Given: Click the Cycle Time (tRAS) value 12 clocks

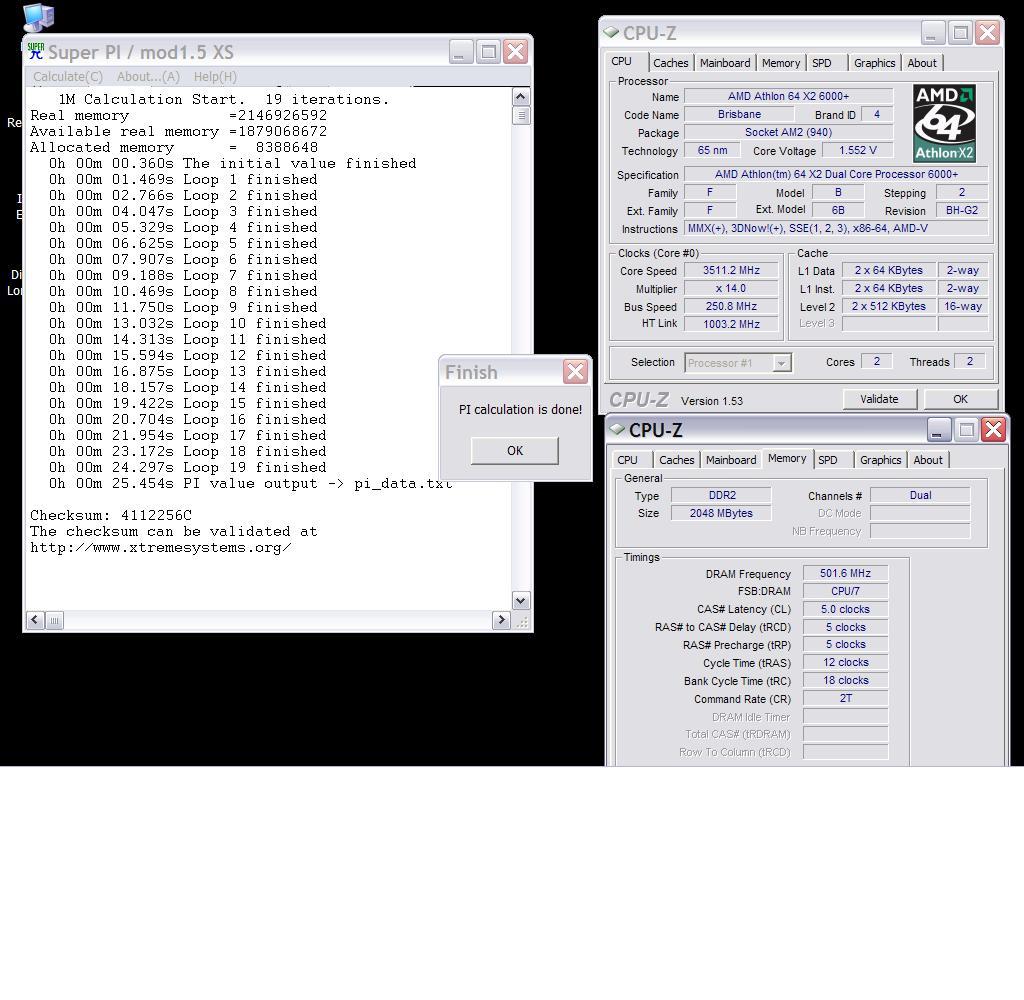Looking at the screenshot, I should pyautogui.click(x=845, y=662).
